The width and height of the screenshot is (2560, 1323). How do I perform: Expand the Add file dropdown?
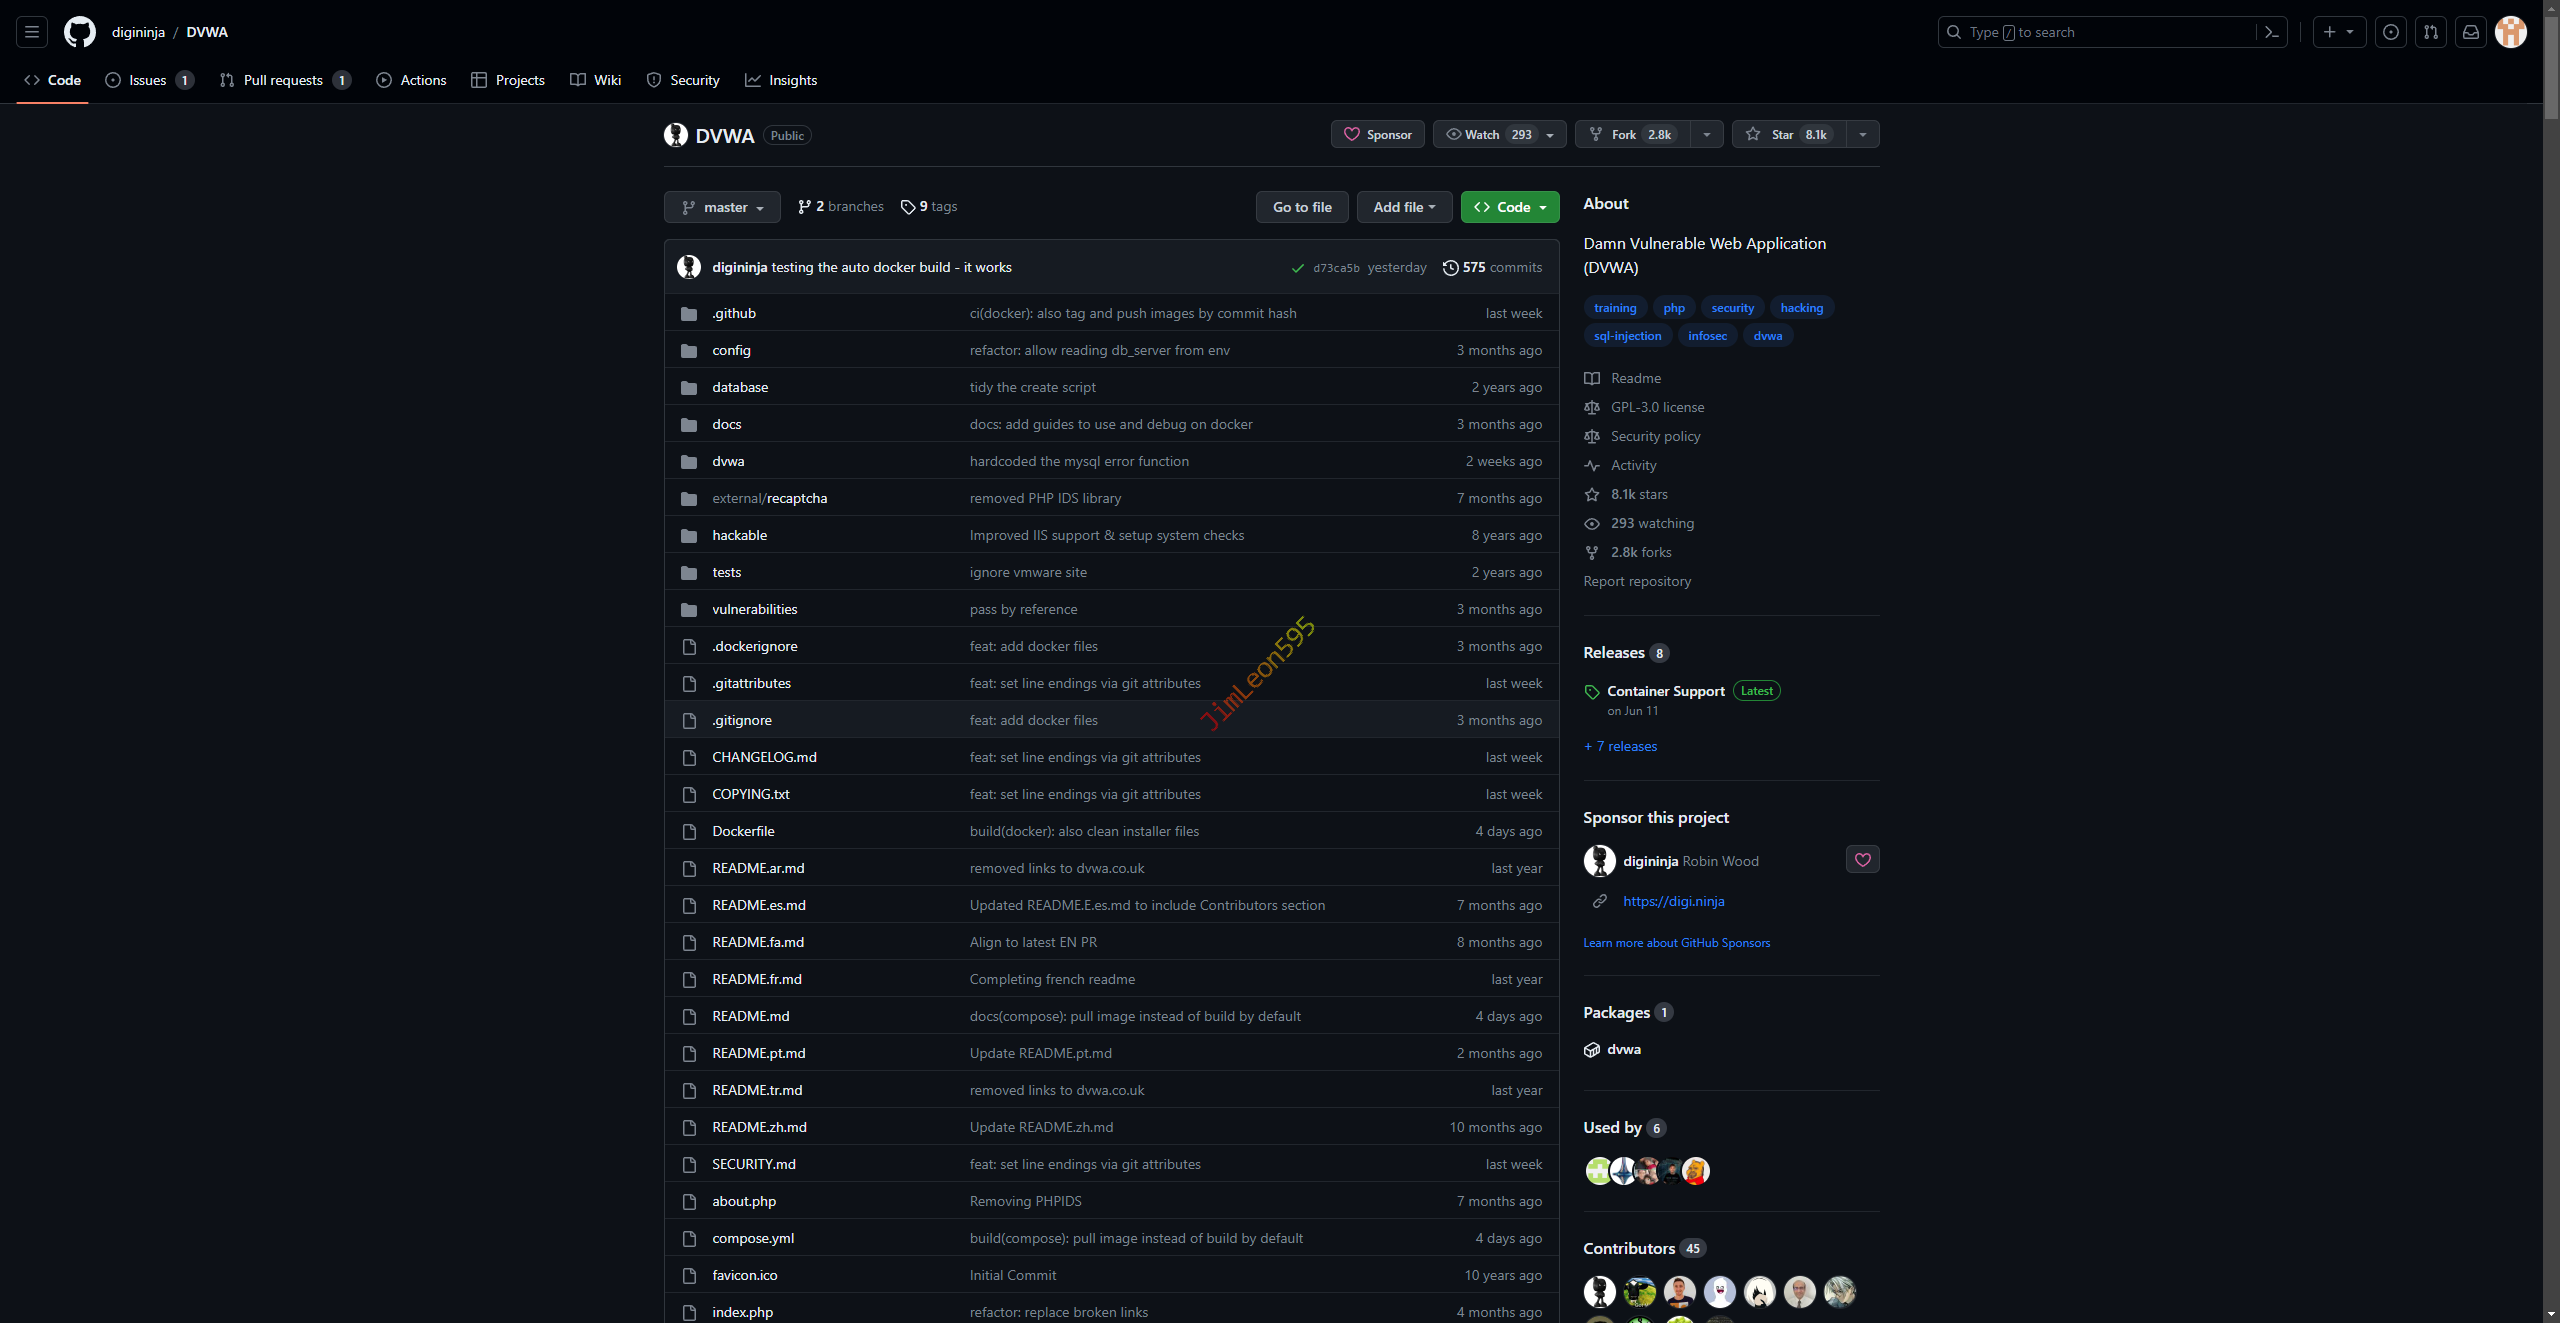1404,207
